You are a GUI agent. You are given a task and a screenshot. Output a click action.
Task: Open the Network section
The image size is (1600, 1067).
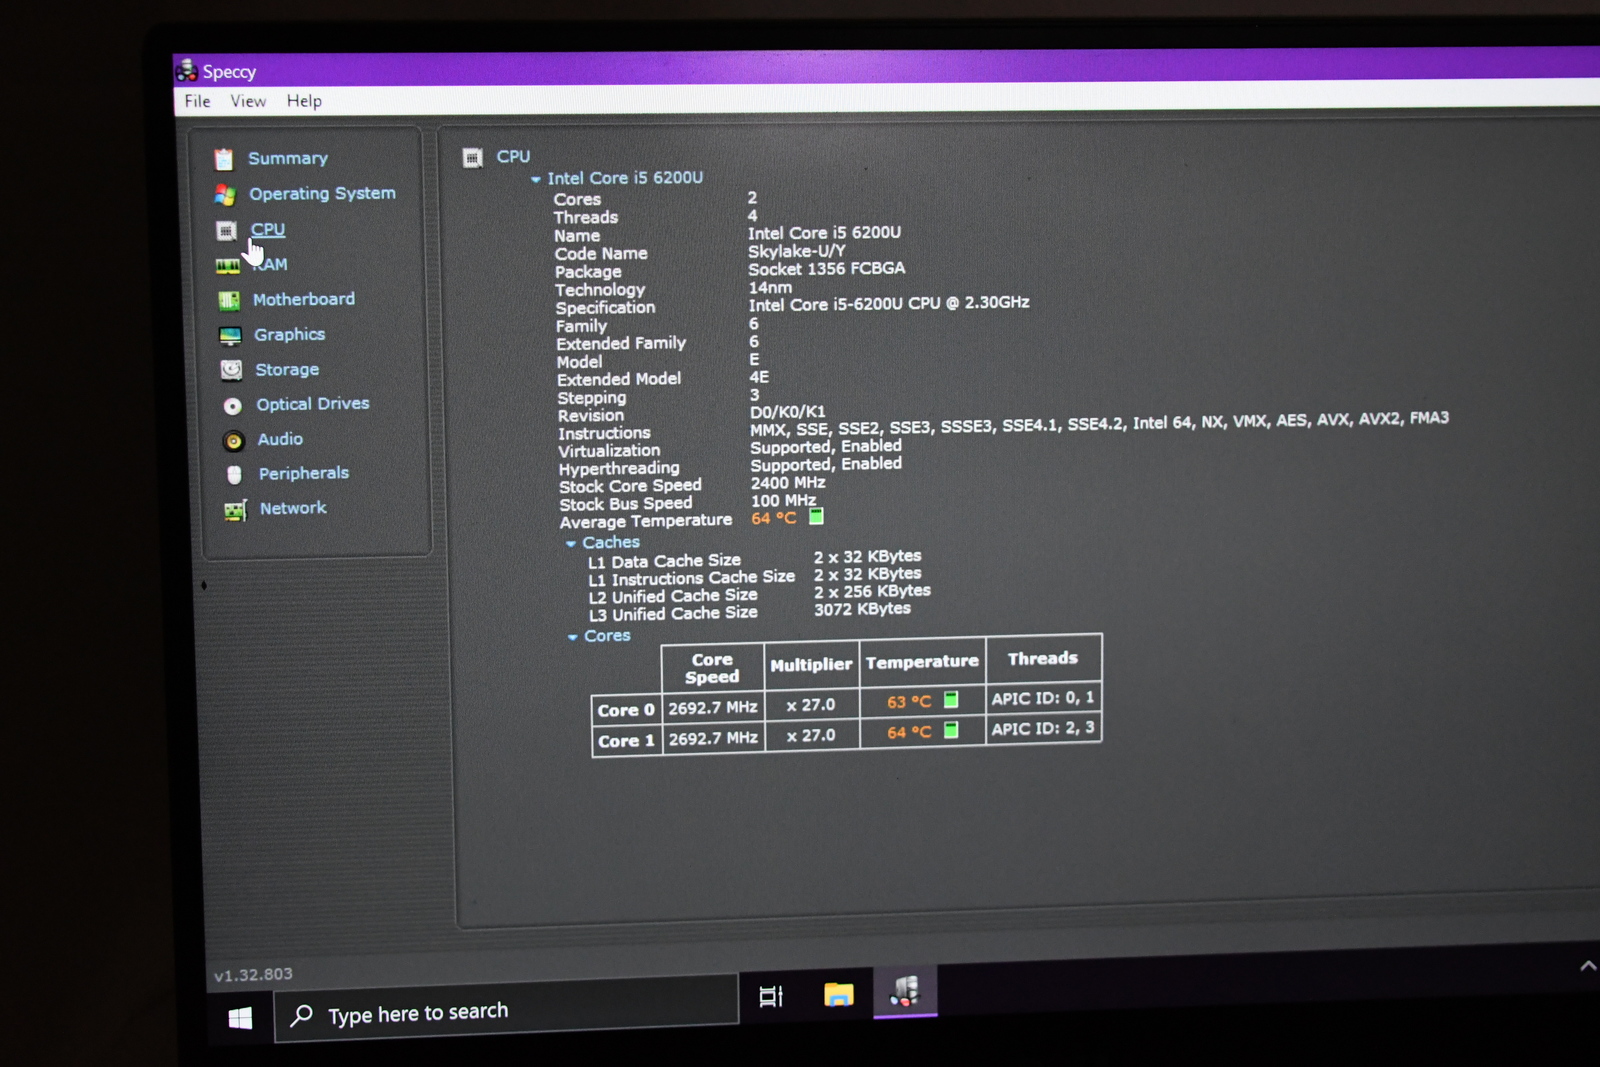(x=293, y=508)
